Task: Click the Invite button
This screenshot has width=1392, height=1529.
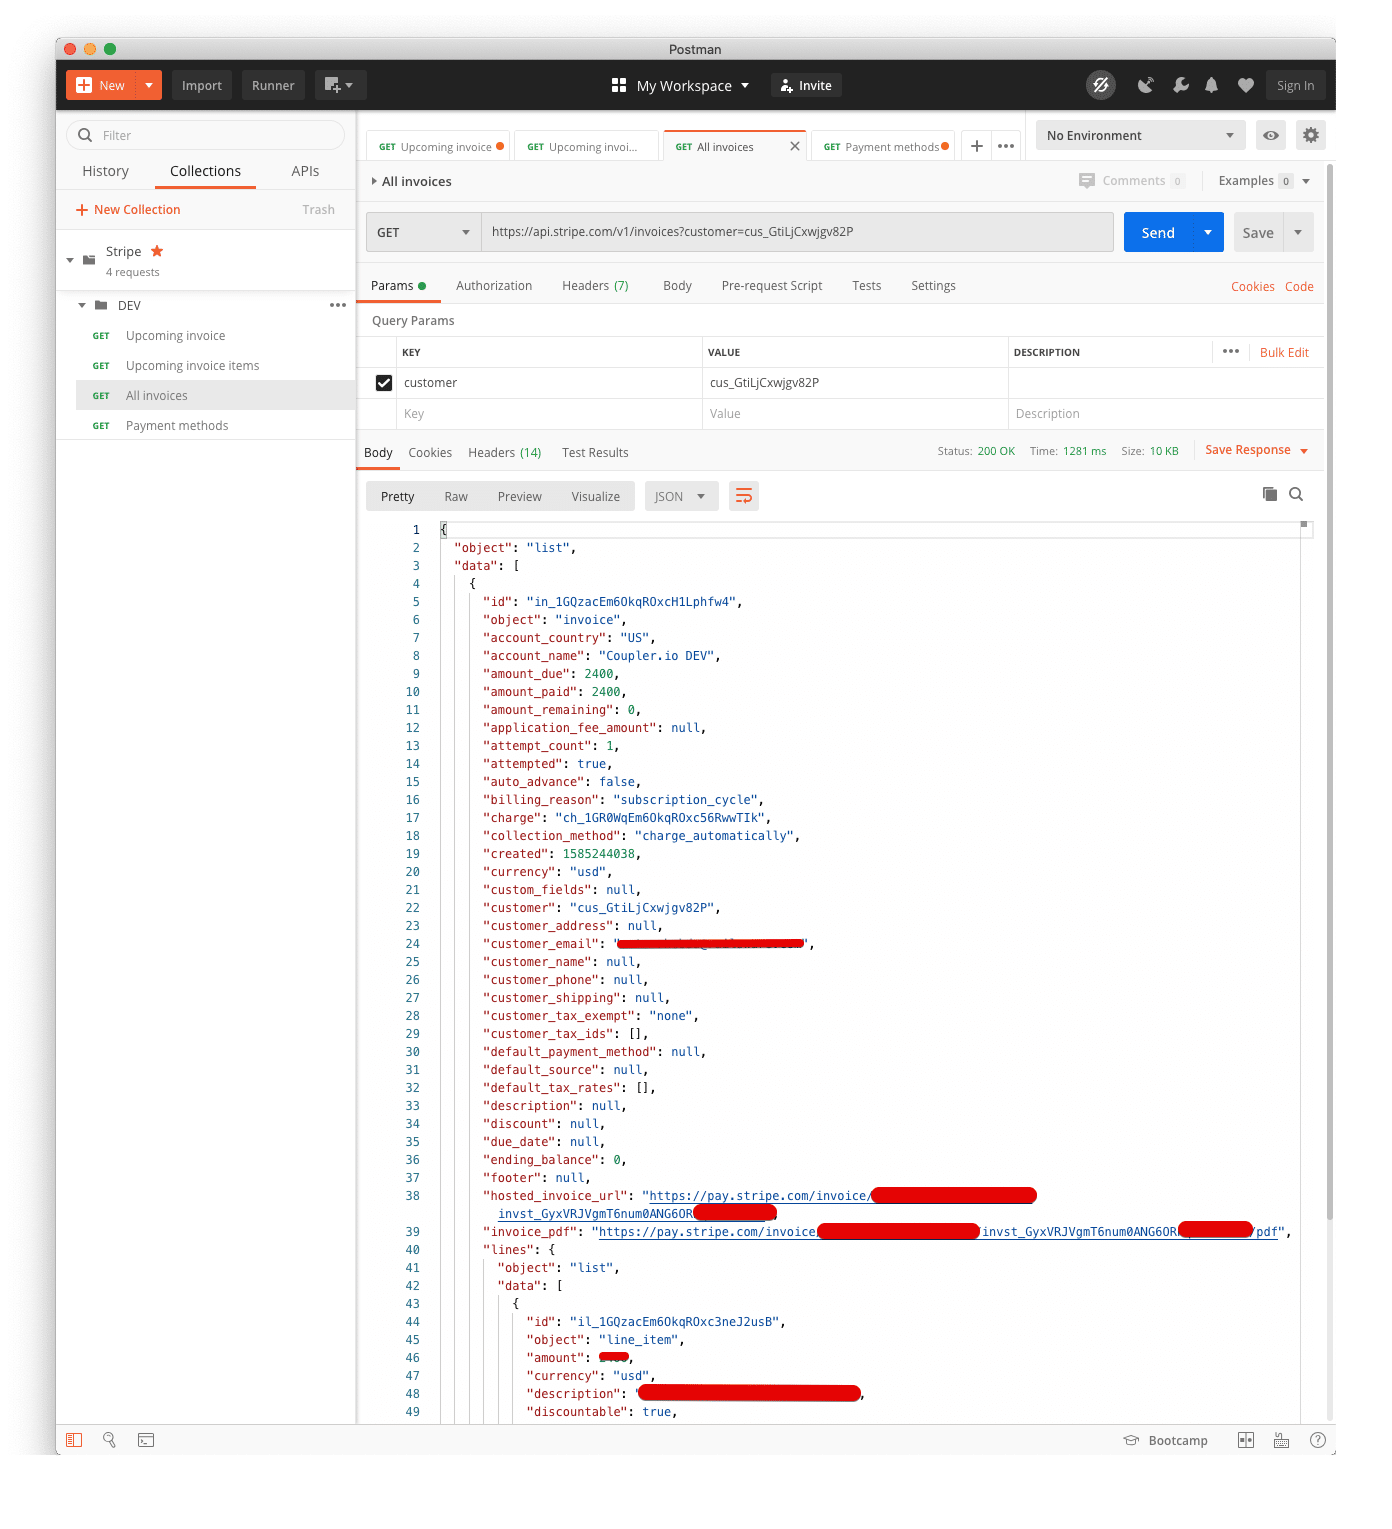Action: tap(806, 85)
